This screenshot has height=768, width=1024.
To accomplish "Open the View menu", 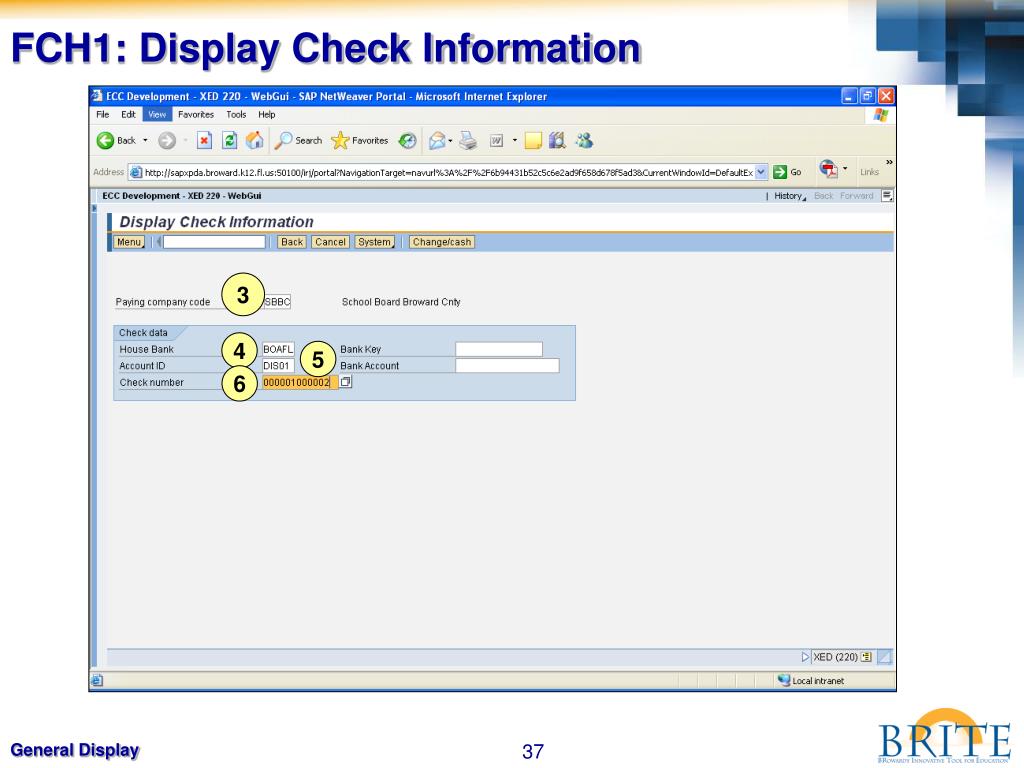I will pyautogui.click(x=157, y=114).
